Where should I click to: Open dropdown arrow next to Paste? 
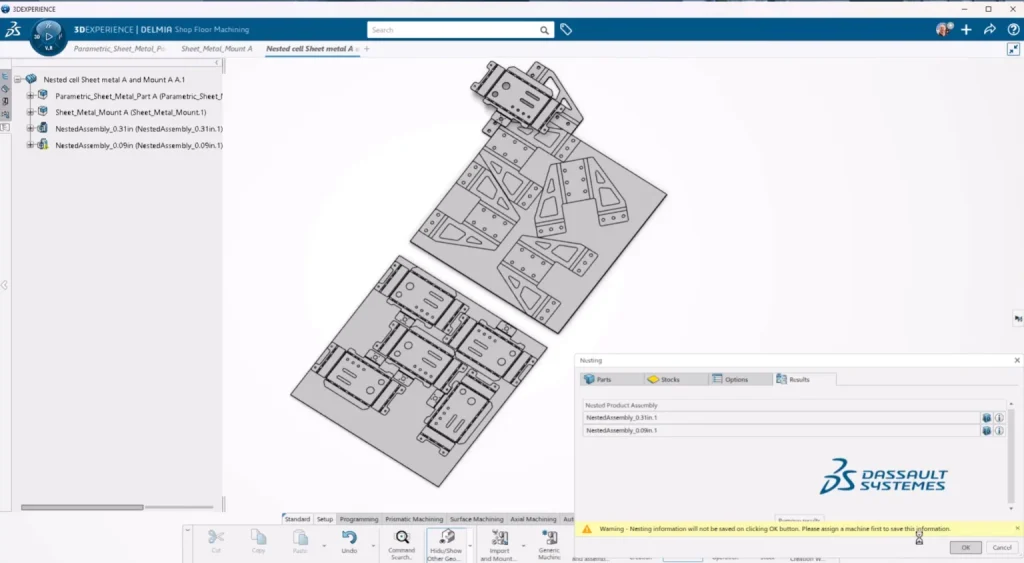[324, 545]
